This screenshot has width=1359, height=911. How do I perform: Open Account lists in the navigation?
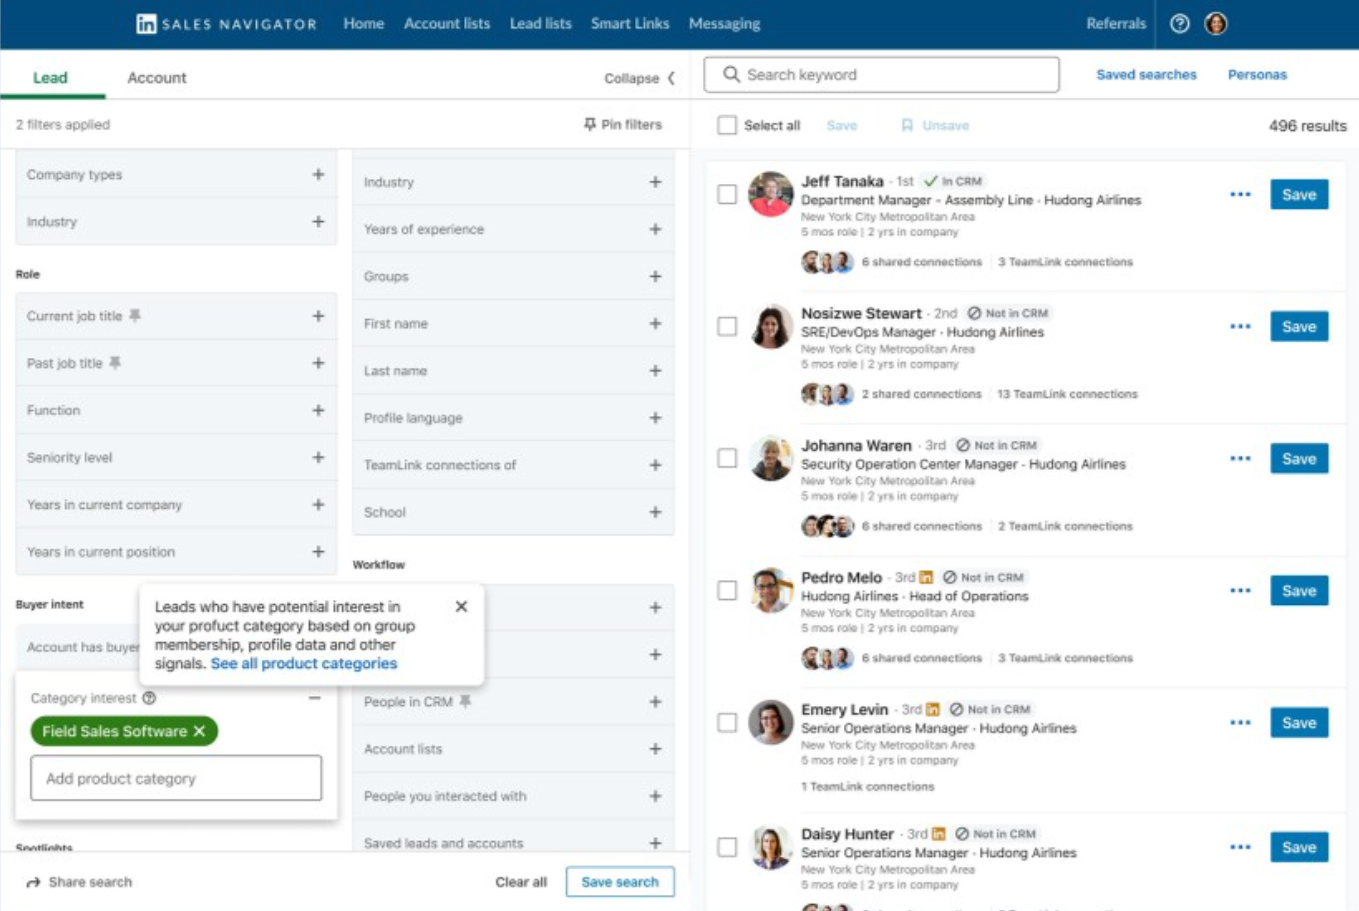click(x=447, y=24)
